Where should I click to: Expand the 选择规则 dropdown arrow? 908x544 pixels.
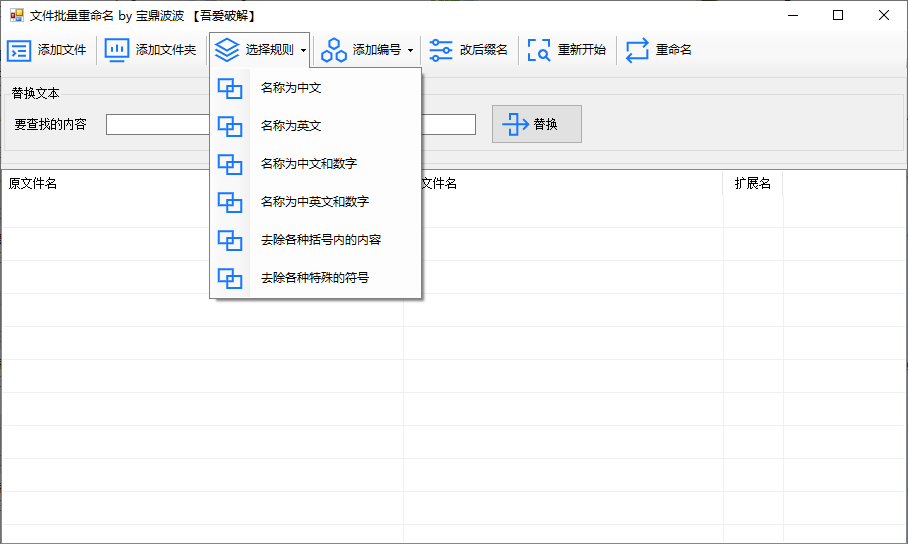click(303, 50)
